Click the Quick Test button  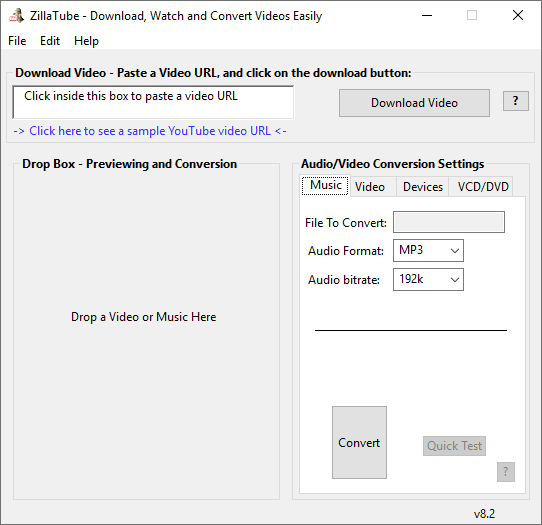point(454,446)
